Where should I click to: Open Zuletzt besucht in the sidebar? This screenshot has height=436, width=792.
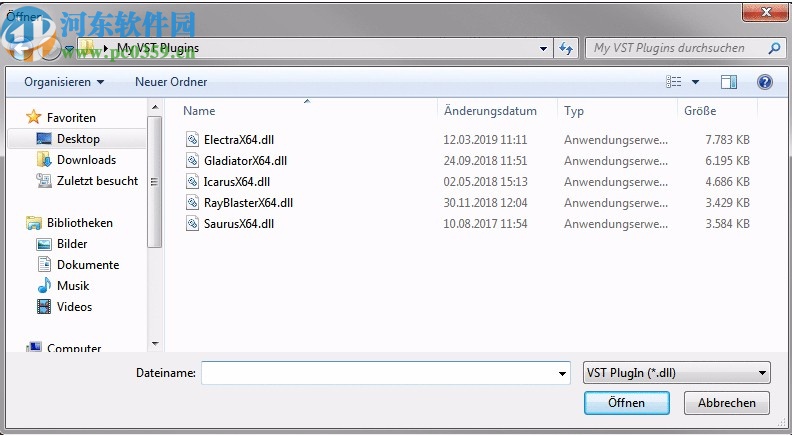97,180
